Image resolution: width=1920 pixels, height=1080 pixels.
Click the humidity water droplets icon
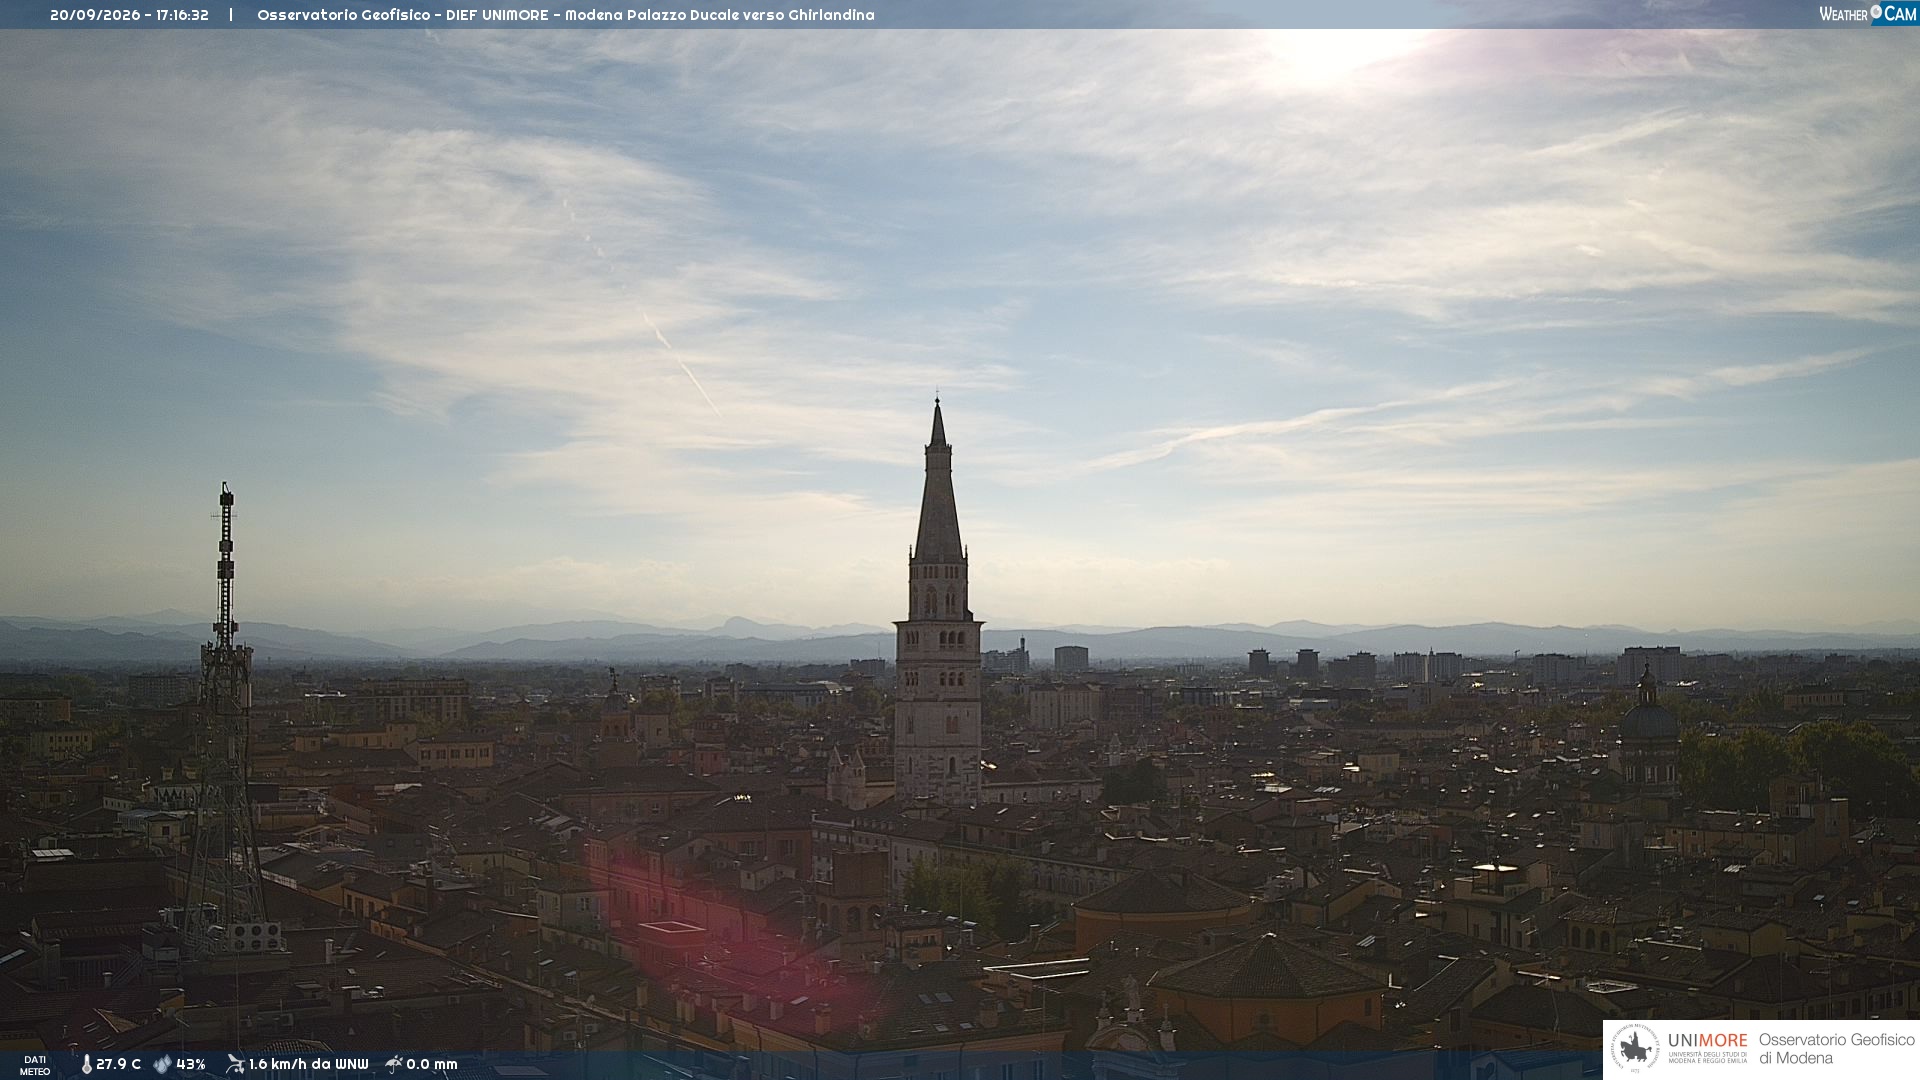pyautogui.click(x=162, y=1064)
